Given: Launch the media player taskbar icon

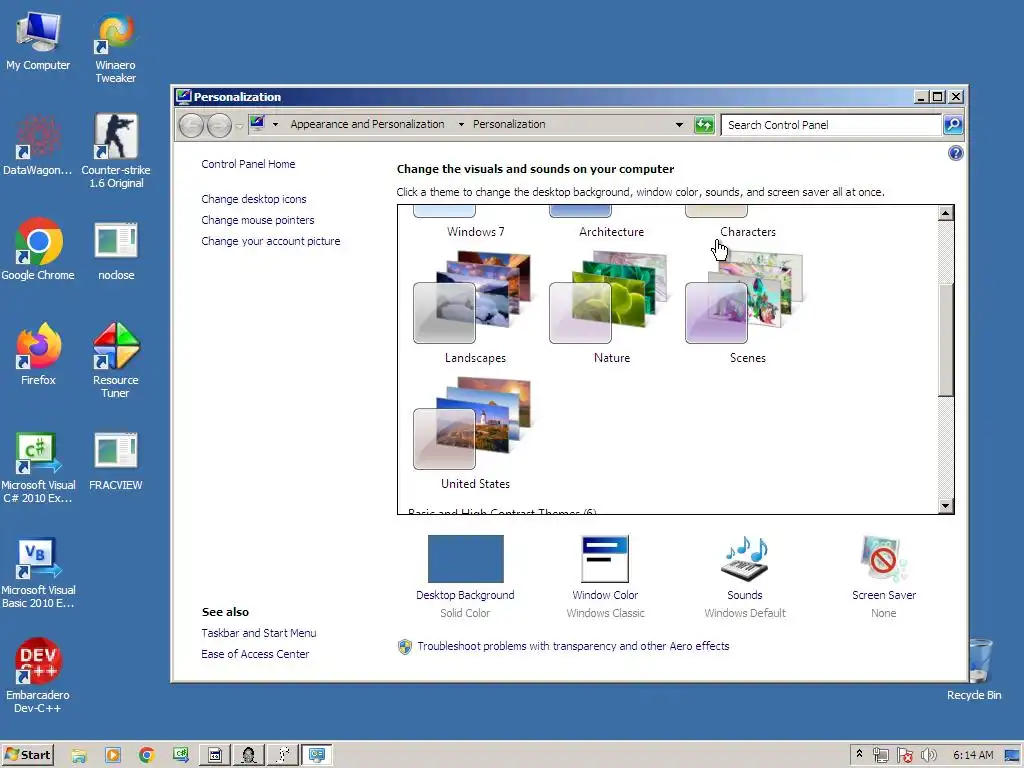Looking at the screenshot, I should pos(112,756).
